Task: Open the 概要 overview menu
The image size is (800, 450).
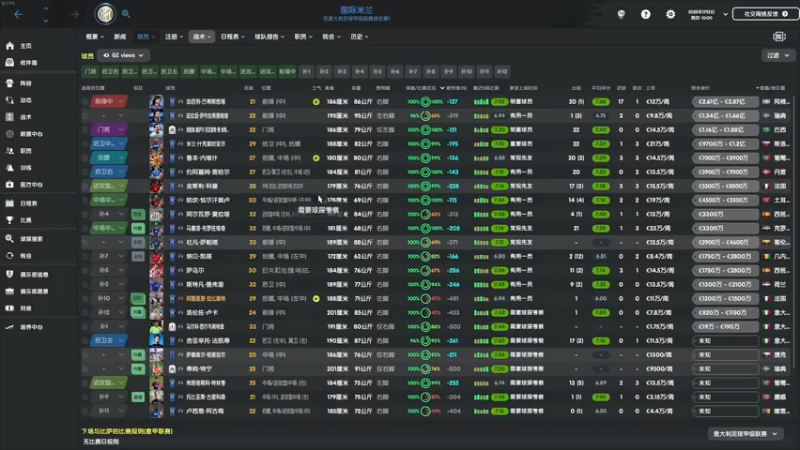Action: point(94,37)
